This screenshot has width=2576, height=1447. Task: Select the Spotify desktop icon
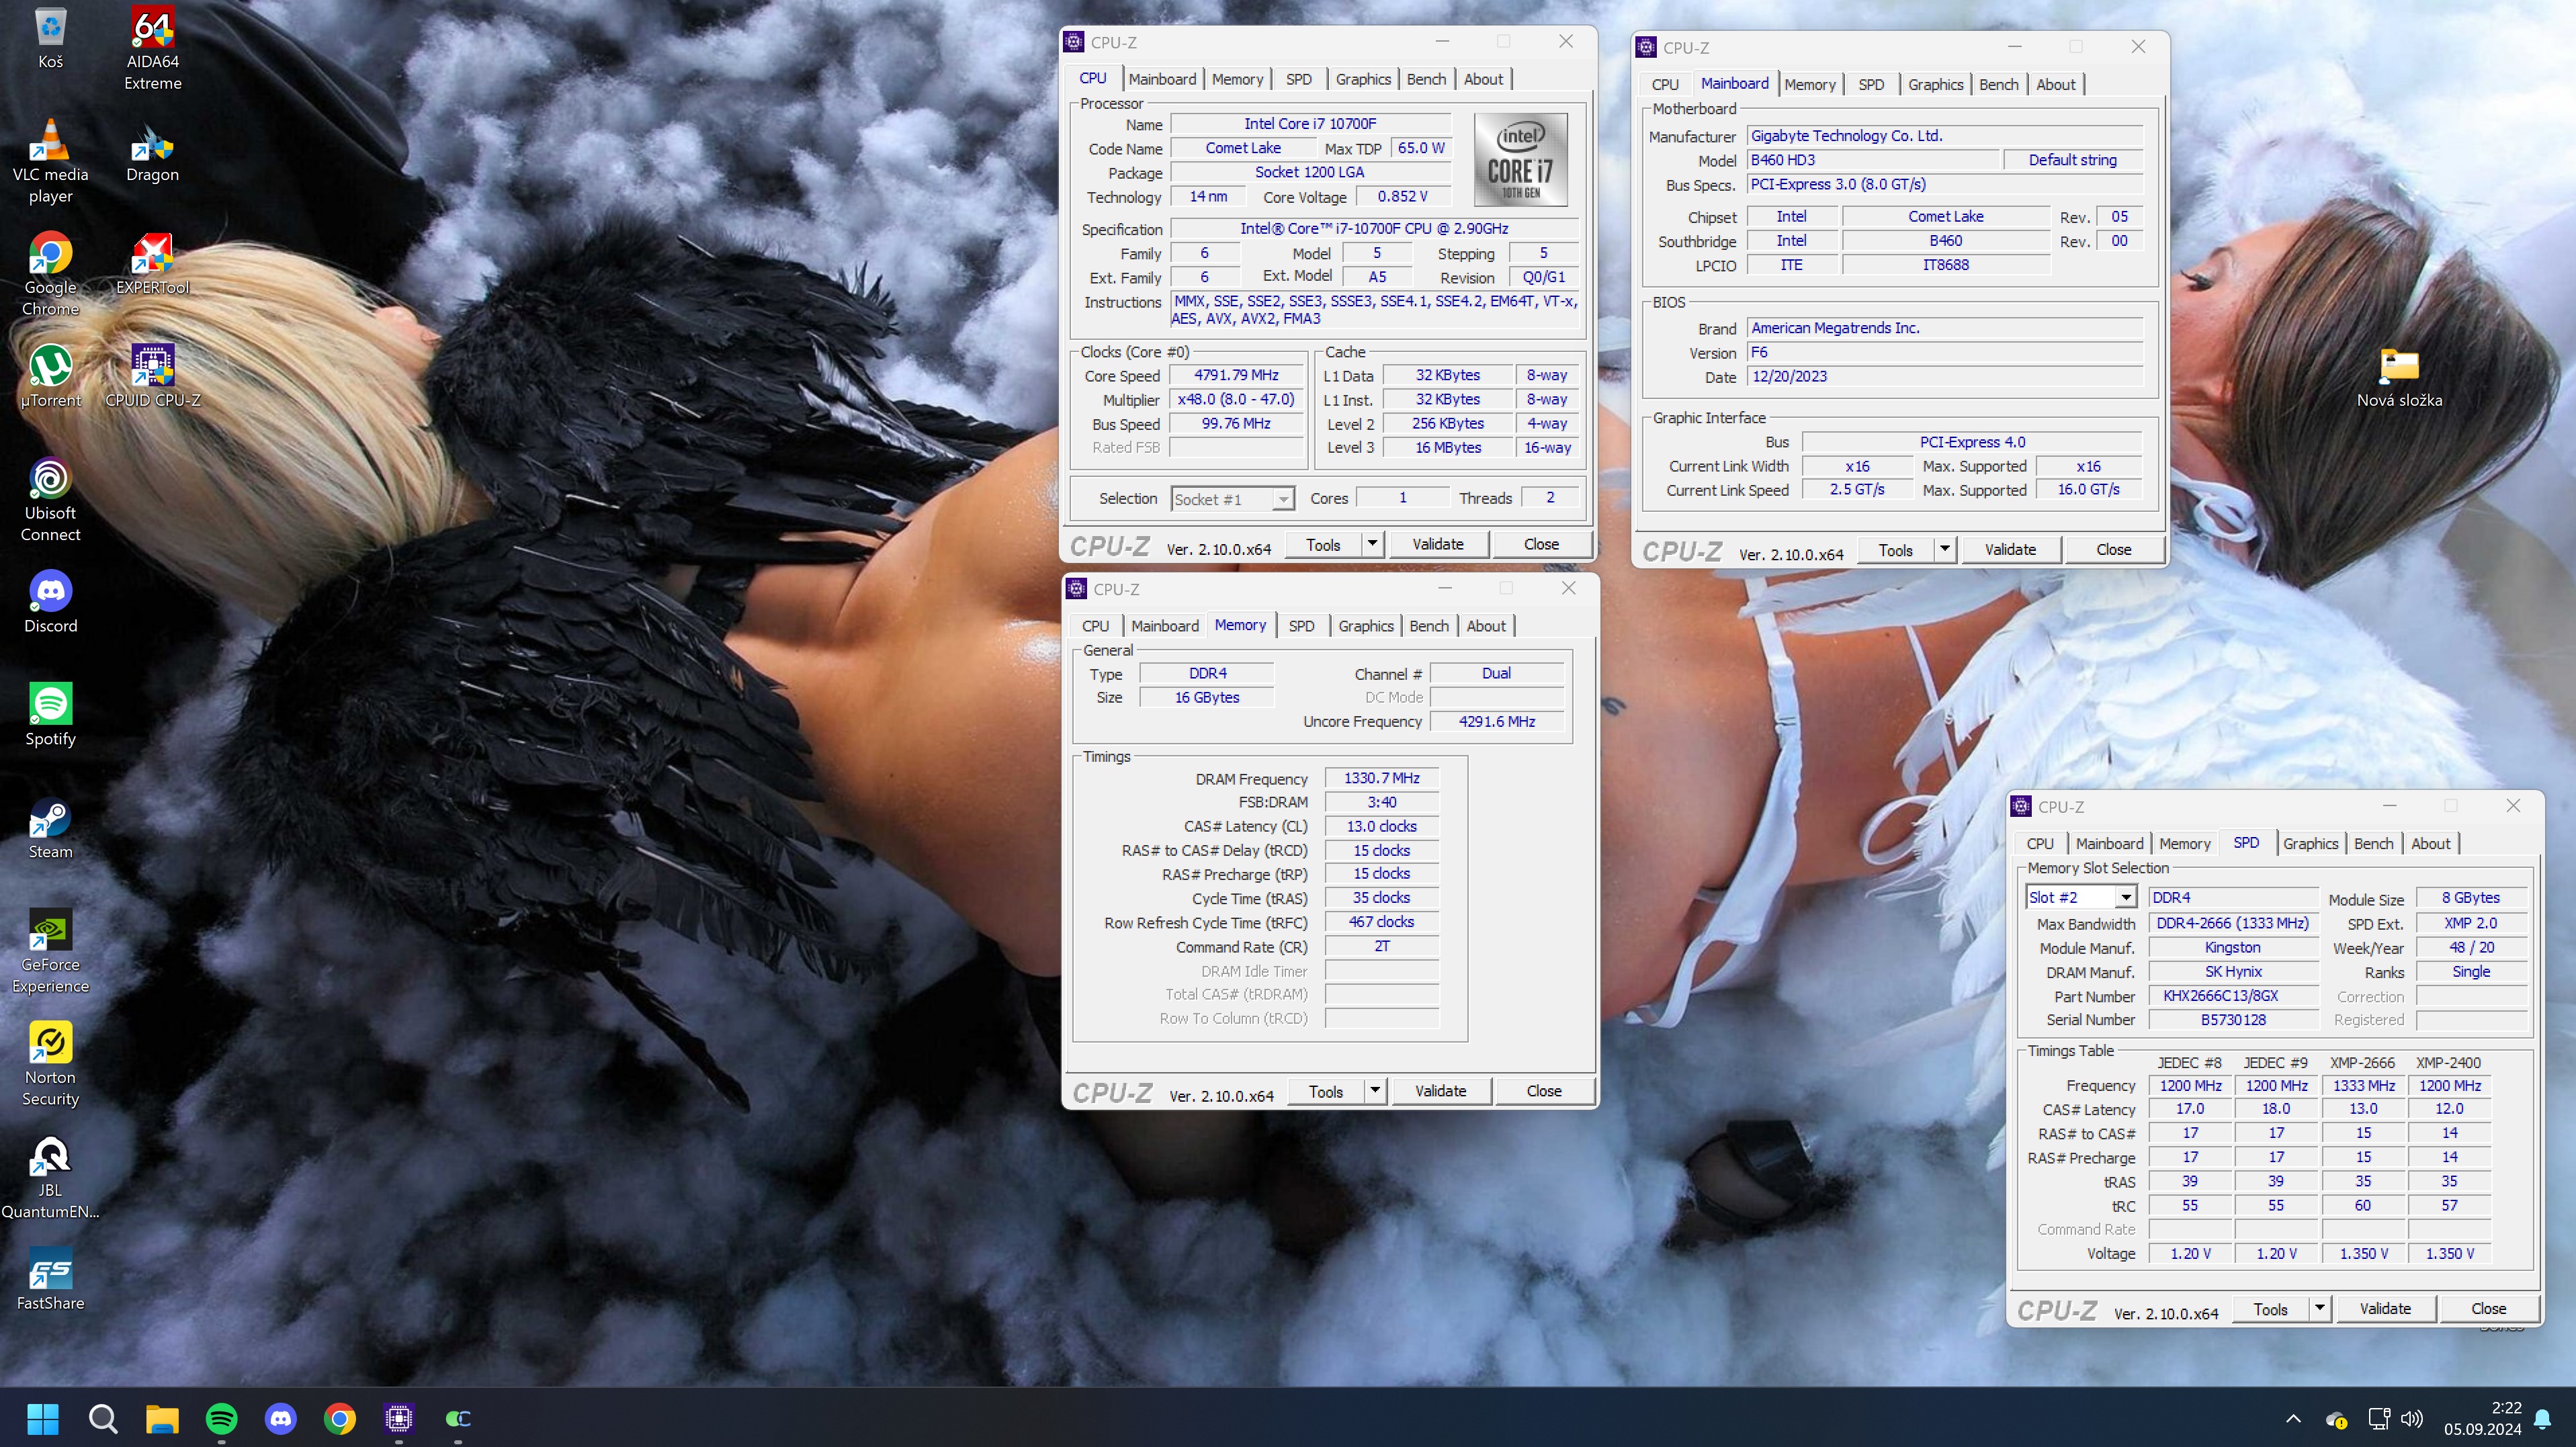(50, 715)
